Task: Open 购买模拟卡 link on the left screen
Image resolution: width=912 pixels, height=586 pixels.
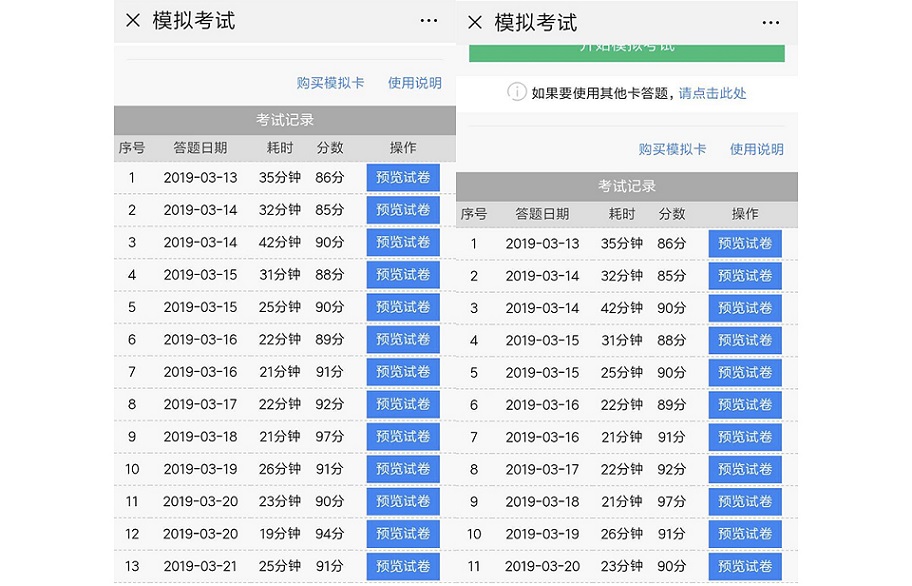Action: point(330,83)
